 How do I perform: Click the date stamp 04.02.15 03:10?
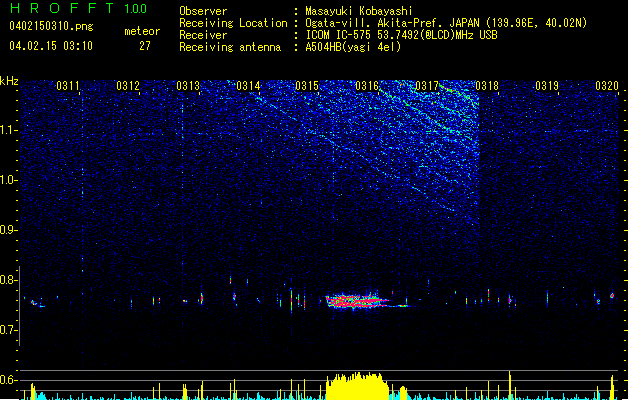(51, 46)
